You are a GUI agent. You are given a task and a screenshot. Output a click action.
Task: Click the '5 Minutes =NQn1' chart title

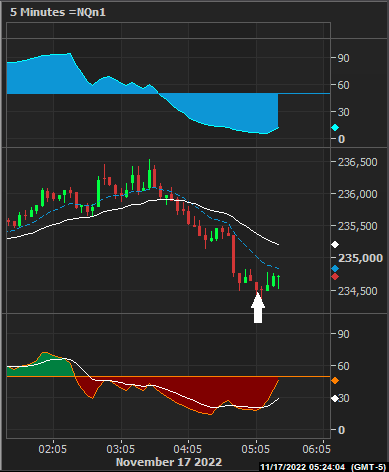point(58,12)
